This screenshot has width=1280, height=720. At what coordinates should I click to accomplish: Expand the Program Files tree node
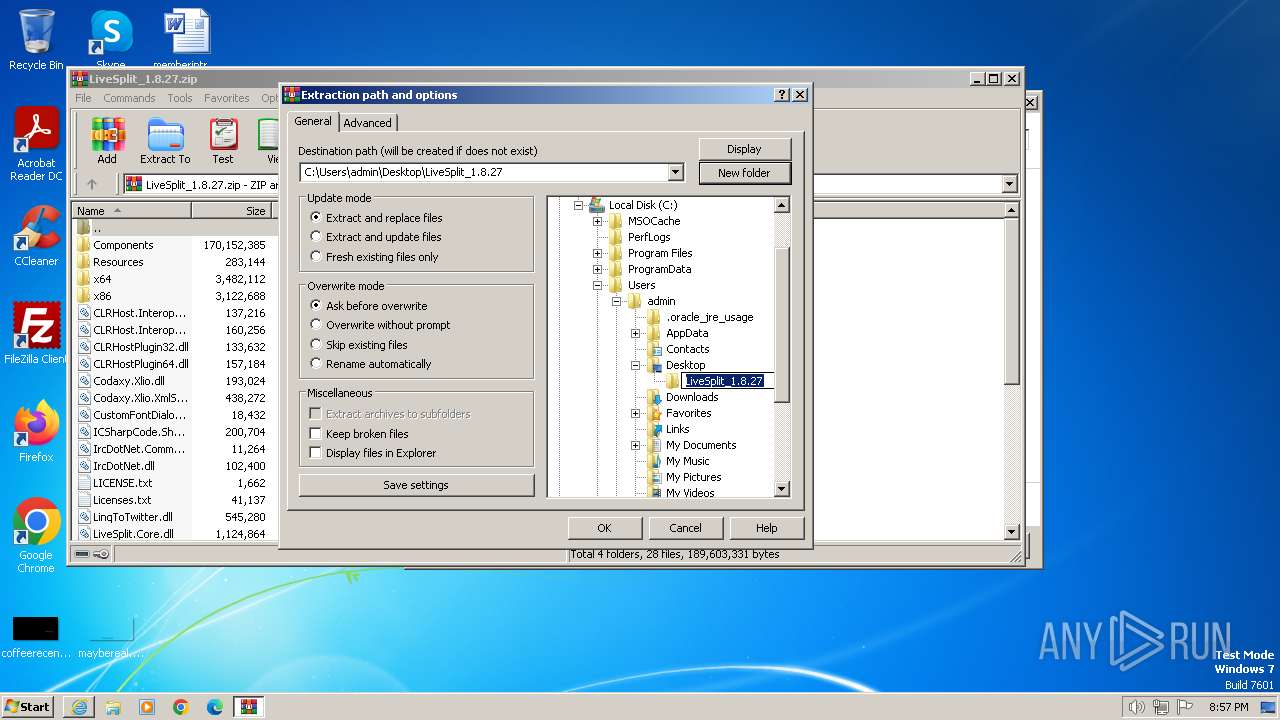597,253
